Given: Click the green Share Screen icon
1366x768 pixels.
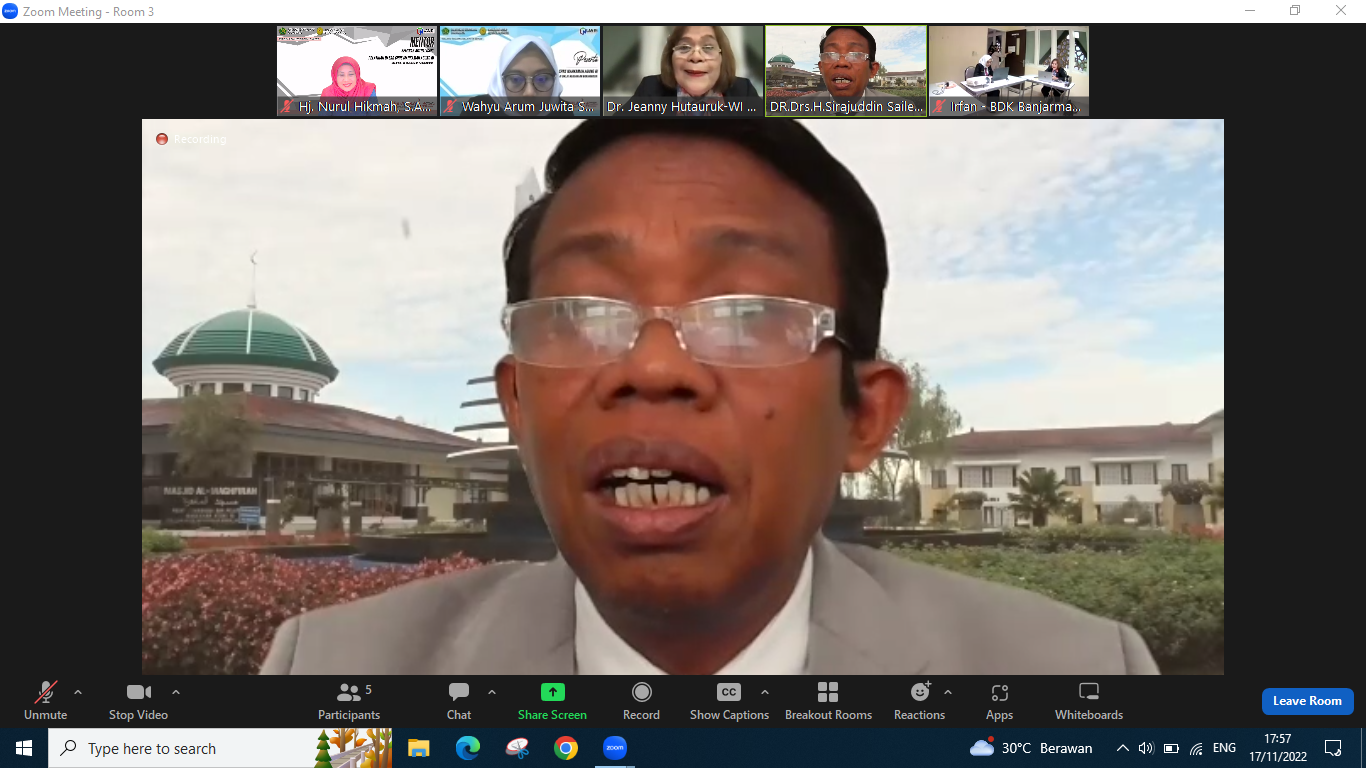Looking at the screenshot, I should coord(552,693).
